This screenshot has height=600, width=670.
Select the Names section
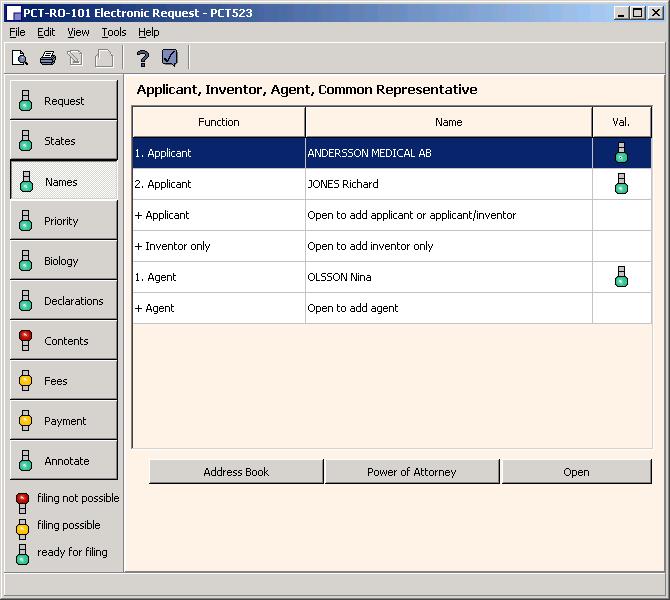[x=64, y=180]
